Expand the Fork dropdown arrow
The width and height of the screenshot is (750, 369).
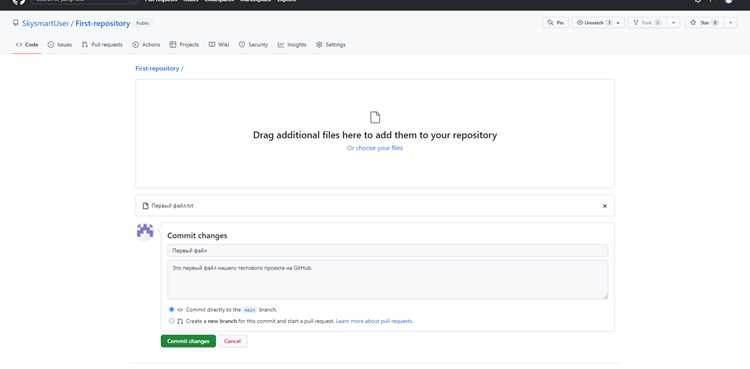click(674, 22)
